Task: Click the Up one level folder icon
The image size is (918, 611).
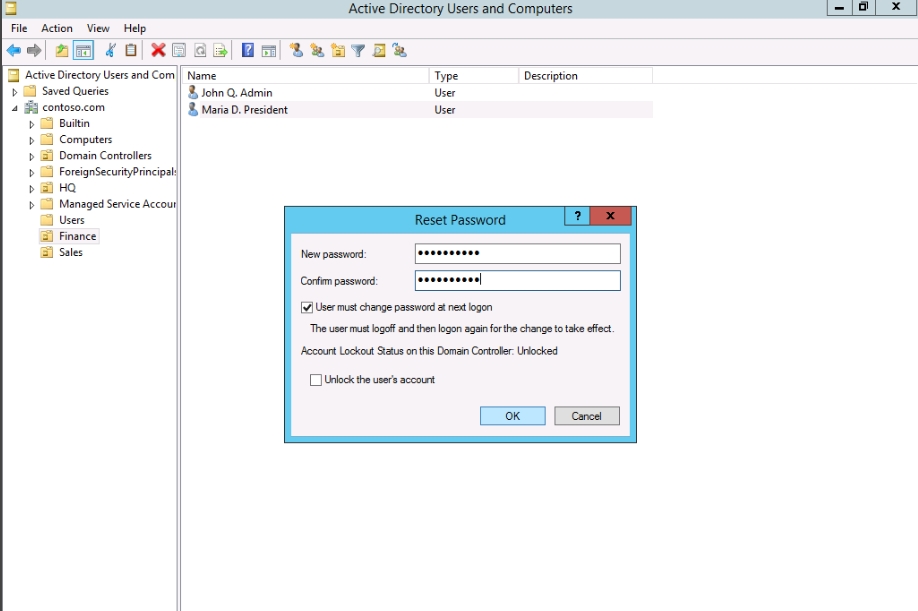Action: pyautogui.click(x=62, y=50)
